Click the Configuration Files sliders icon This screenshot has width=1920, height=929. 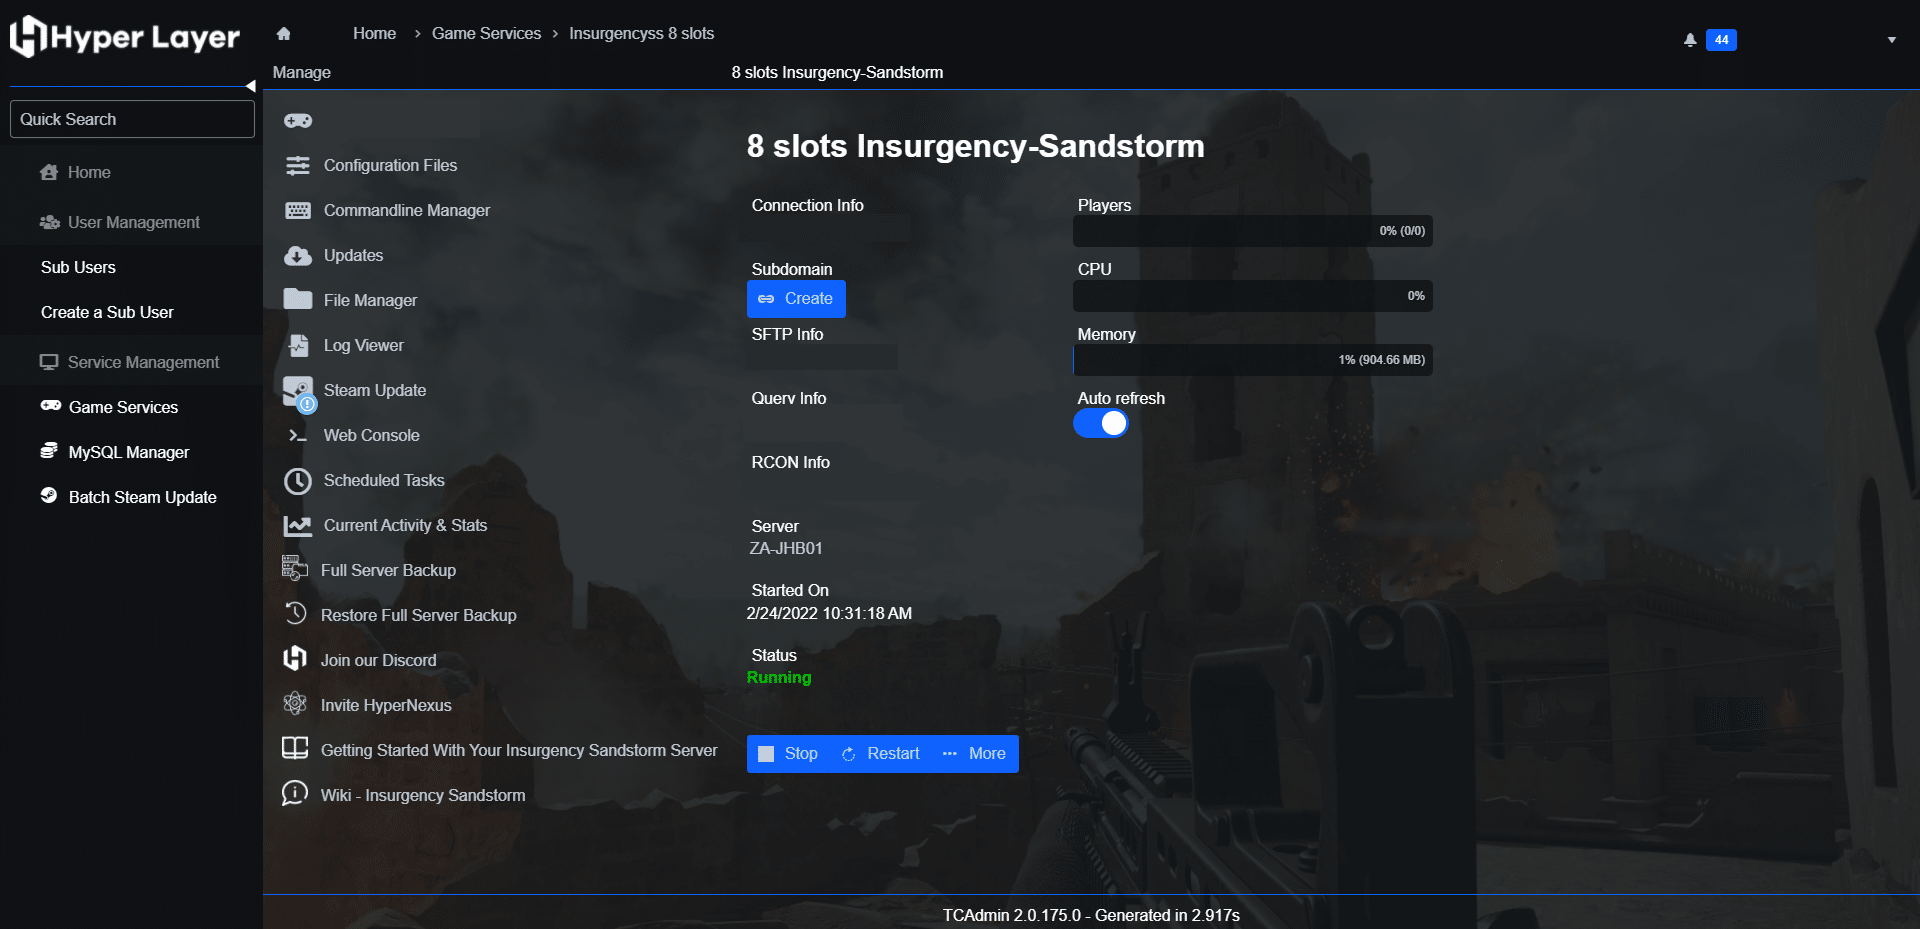298,165
